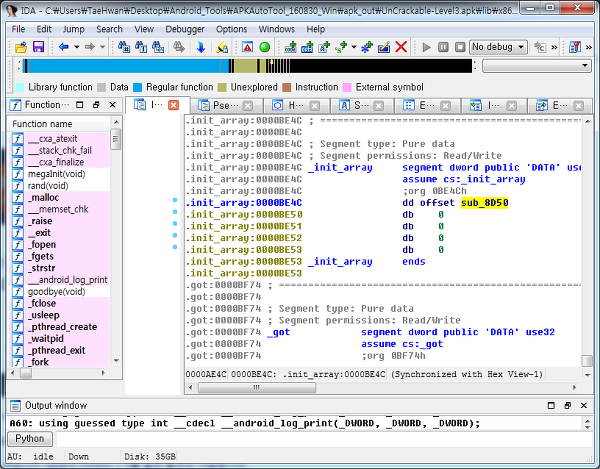
Task: Switch to the Strings tab
Action: tap(362, 106)
